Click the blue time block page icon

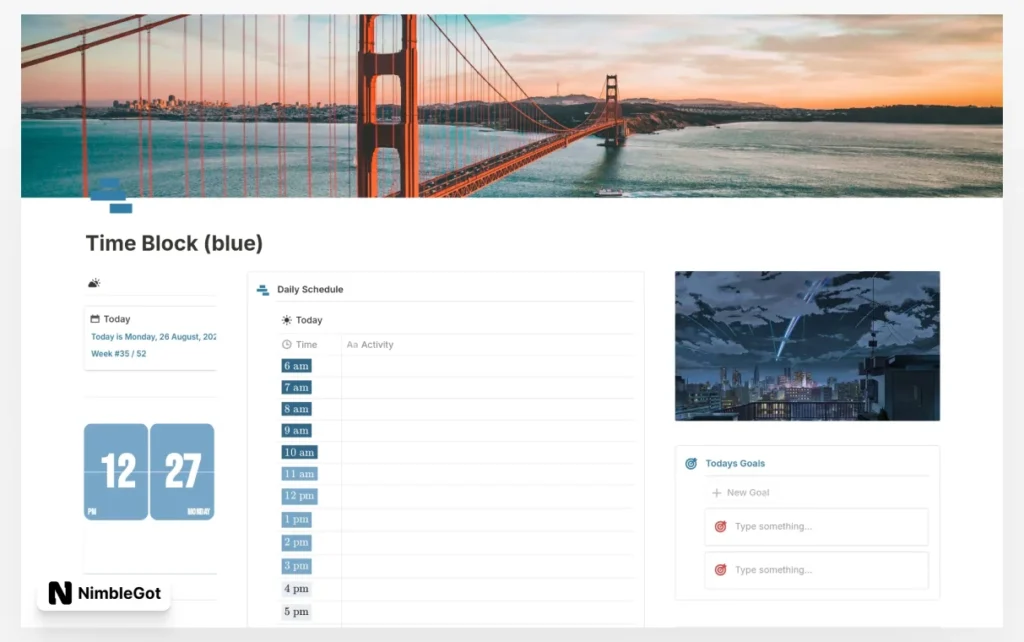click(111, 196)
